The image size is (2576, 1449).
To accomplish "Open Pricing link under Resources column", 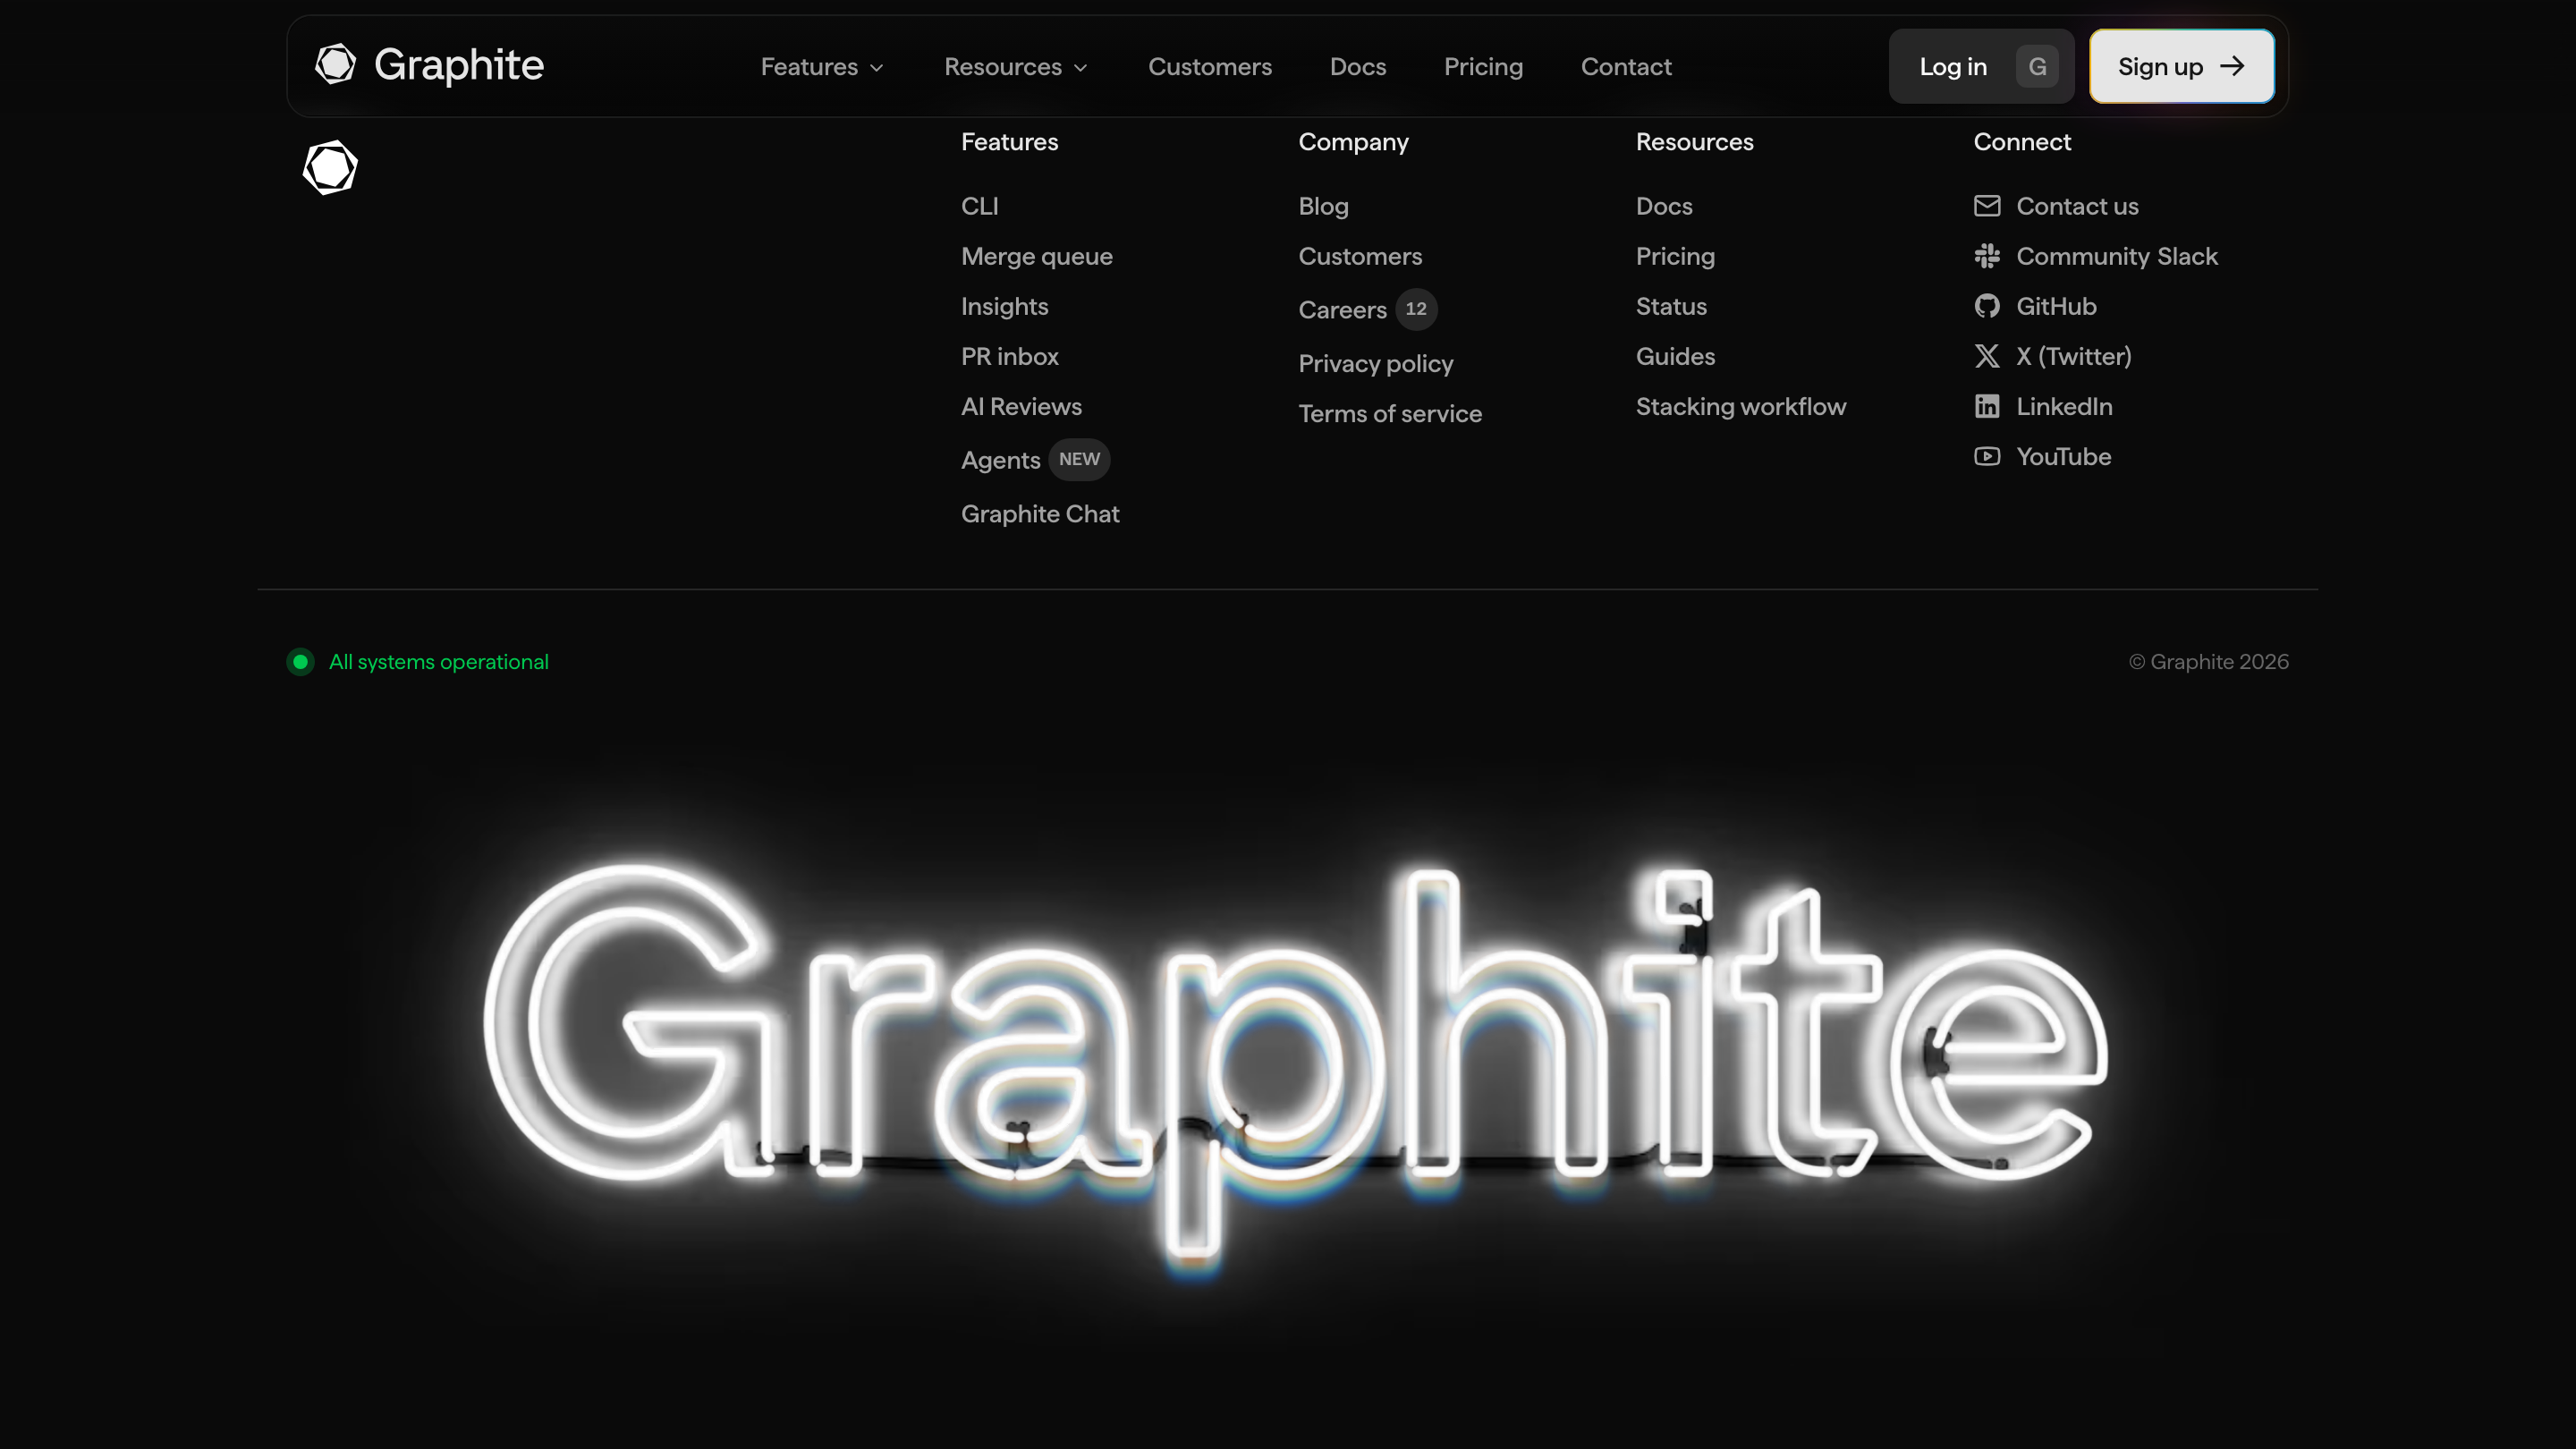I will pyautogui.click(x=1675, y=256).
